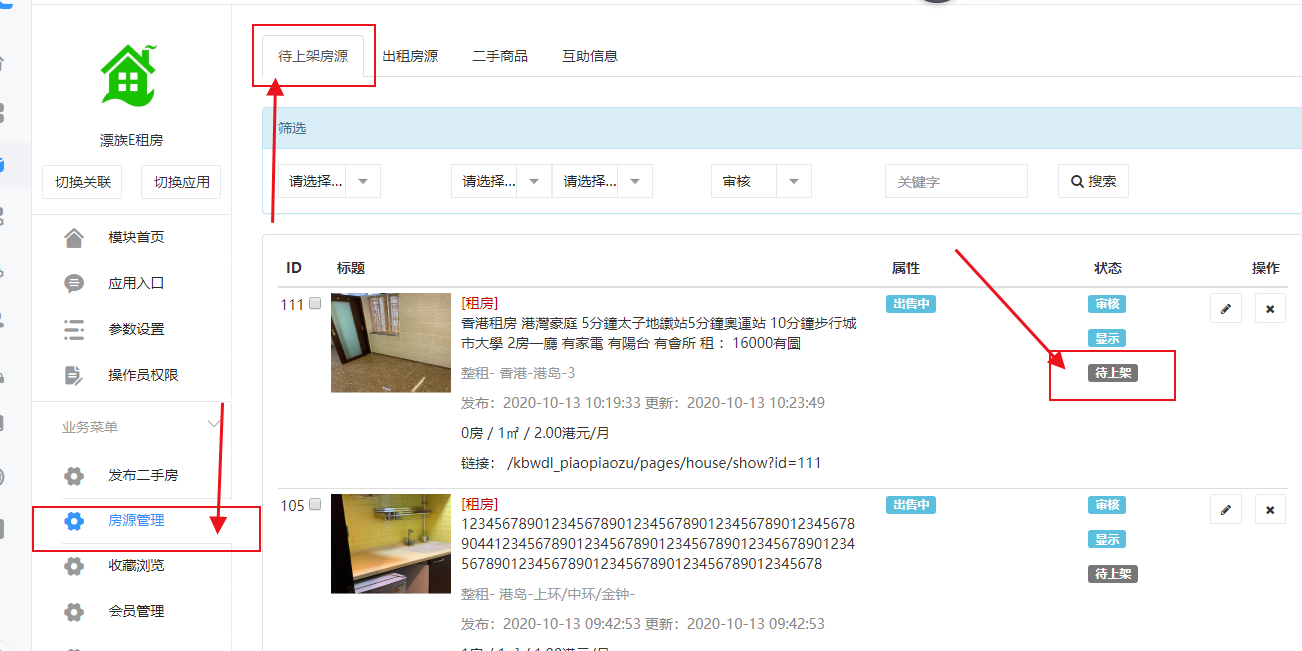This screenshot has height=651, width=1302.
Task: Click the link text /kbwdl_piaopiaozu/pages/house/show?id=111
Action: 665,463
